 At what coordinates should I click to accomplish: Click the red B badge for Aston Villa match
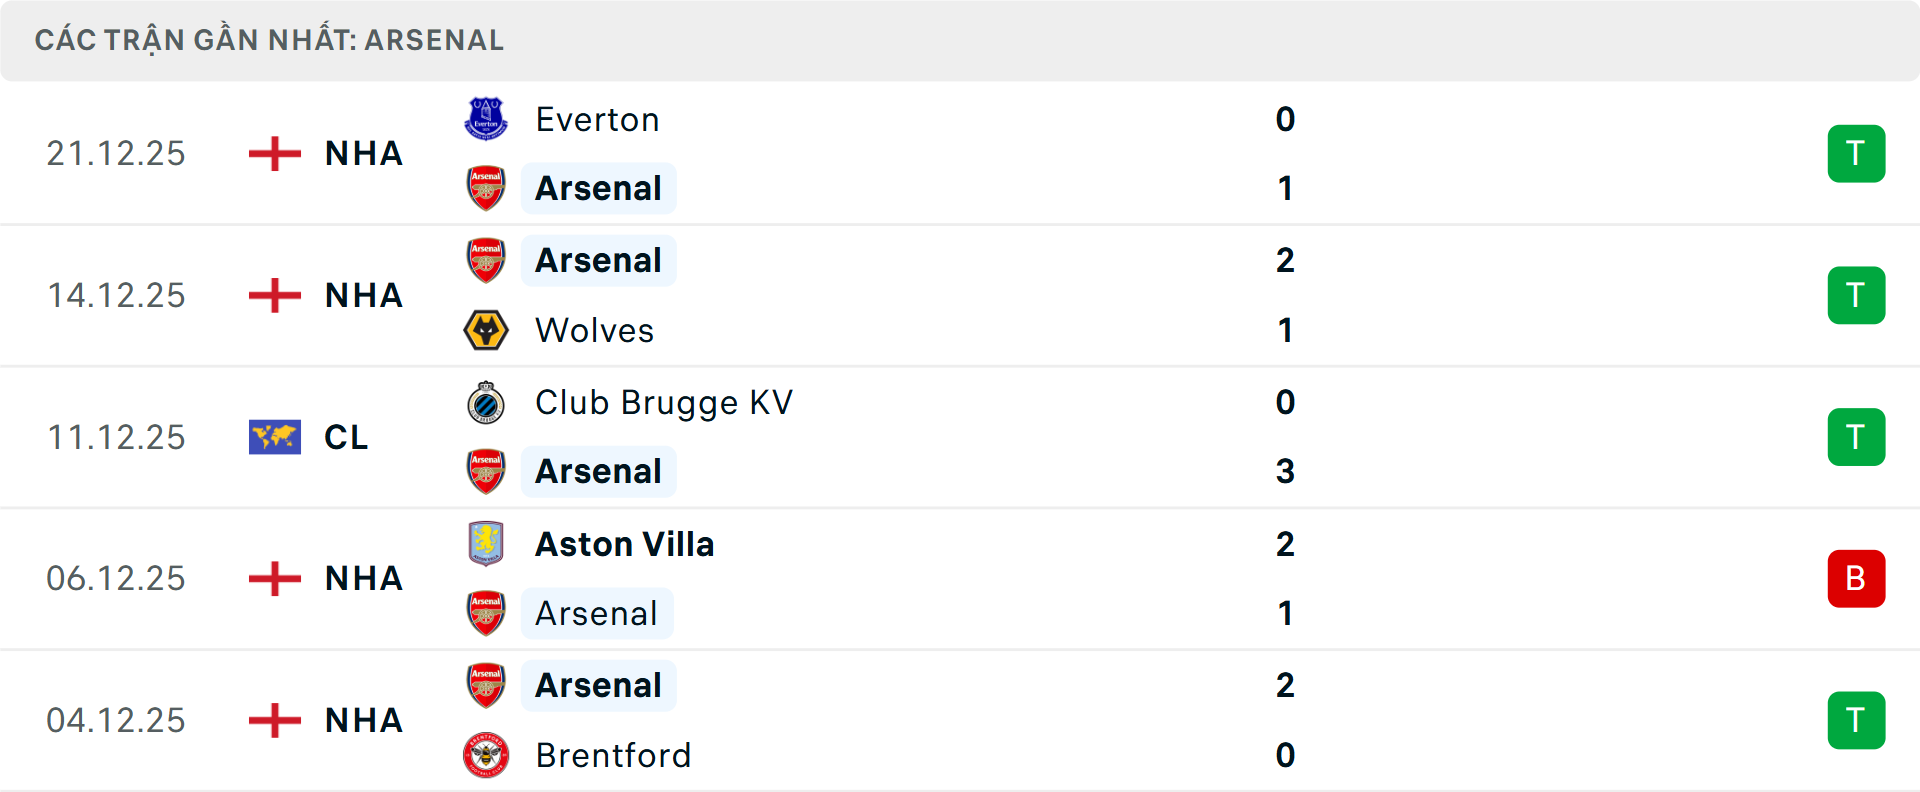tap(1856, 579)
